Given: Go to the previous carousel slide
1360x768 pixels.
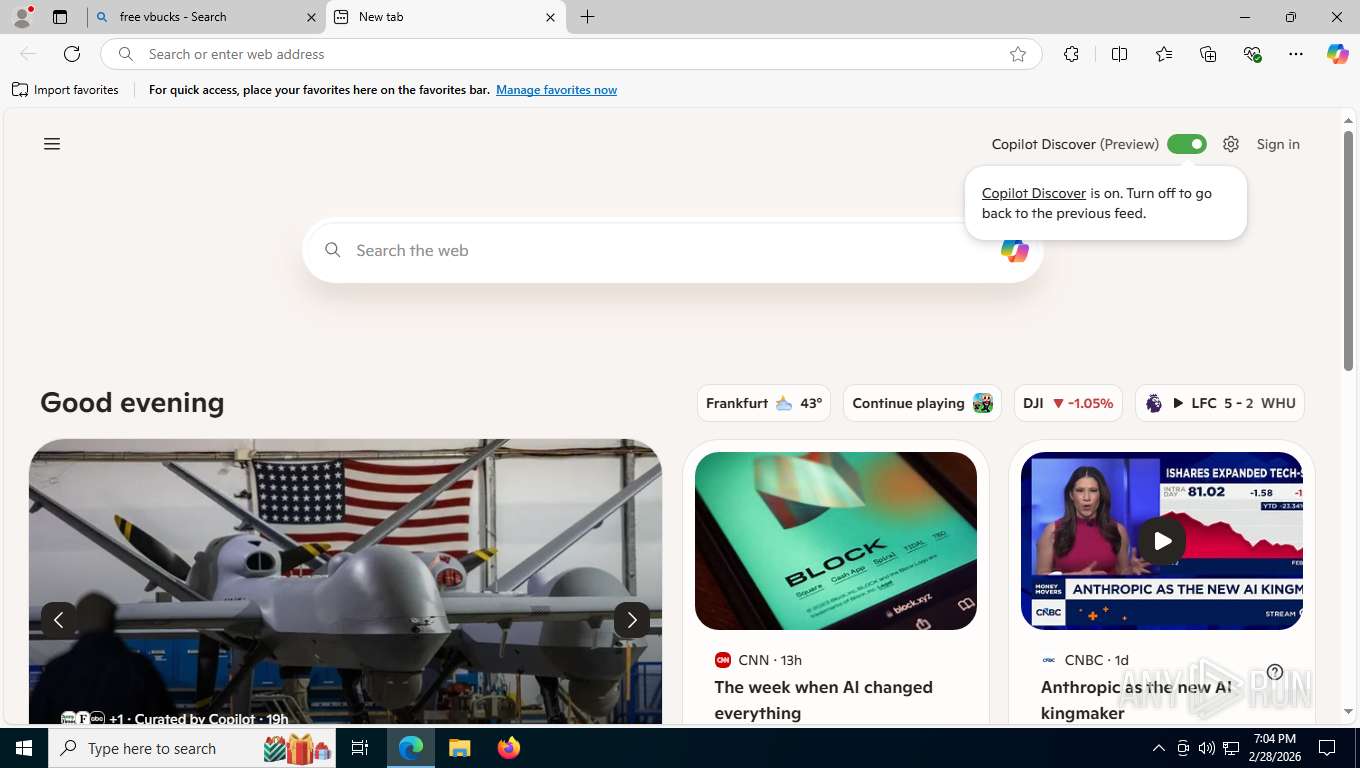Looking at the screenshot, I should 59,620.
